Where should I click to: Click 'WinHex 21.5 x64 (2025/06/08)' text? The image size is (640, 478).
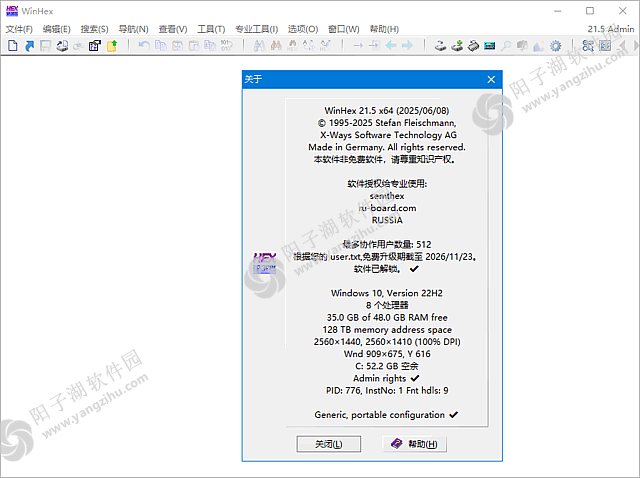387,111
